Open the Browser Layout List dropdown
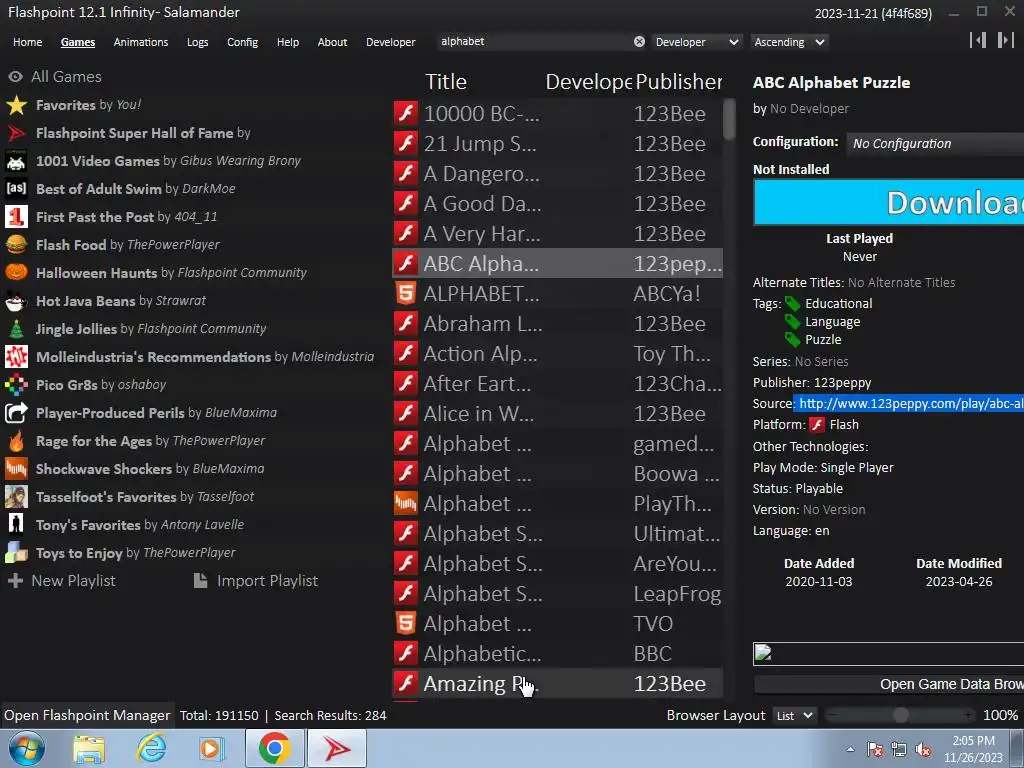 point(794,716)
